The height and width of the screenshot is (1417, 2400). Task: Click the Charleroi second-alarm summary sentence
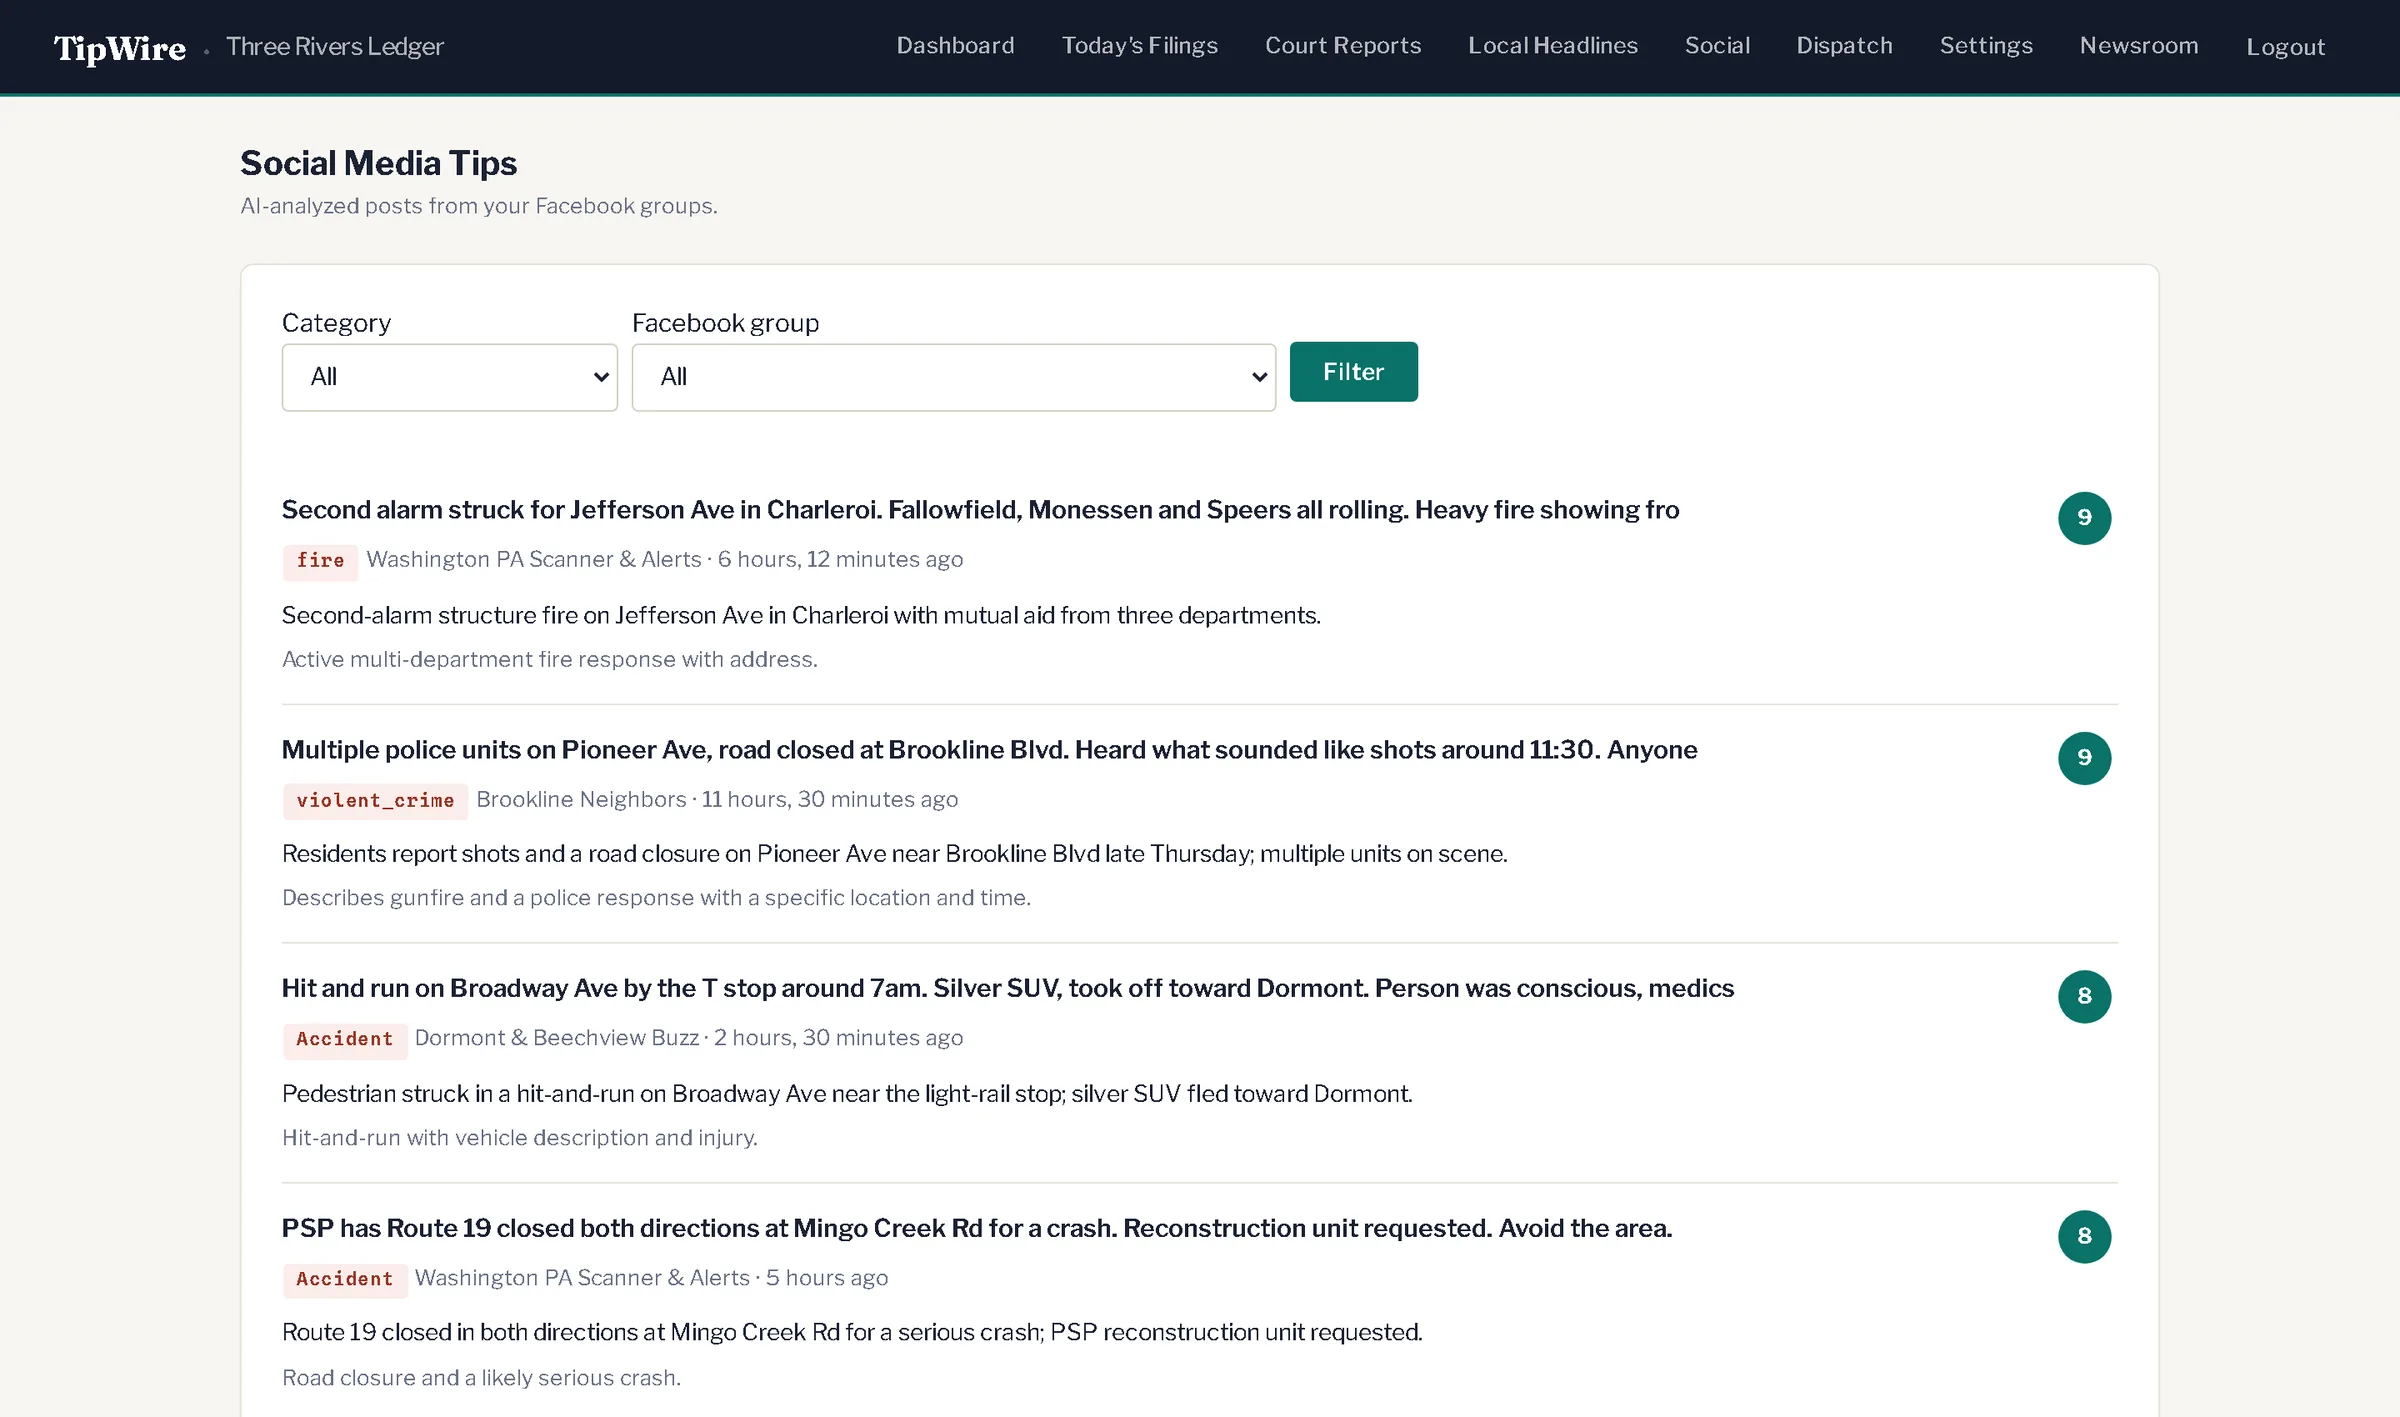click(801, 615)
